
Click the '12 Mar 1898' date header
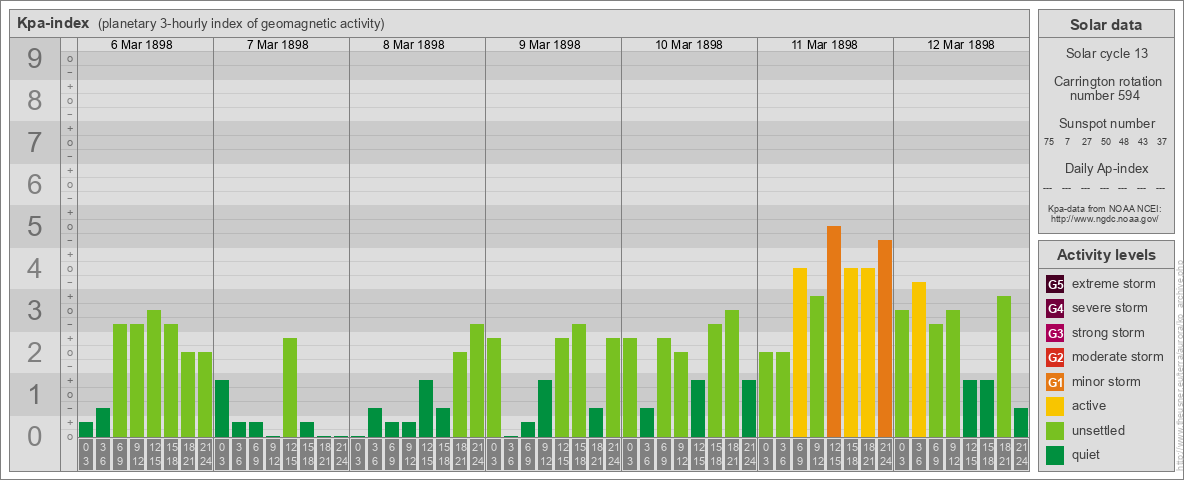point(960,45)
